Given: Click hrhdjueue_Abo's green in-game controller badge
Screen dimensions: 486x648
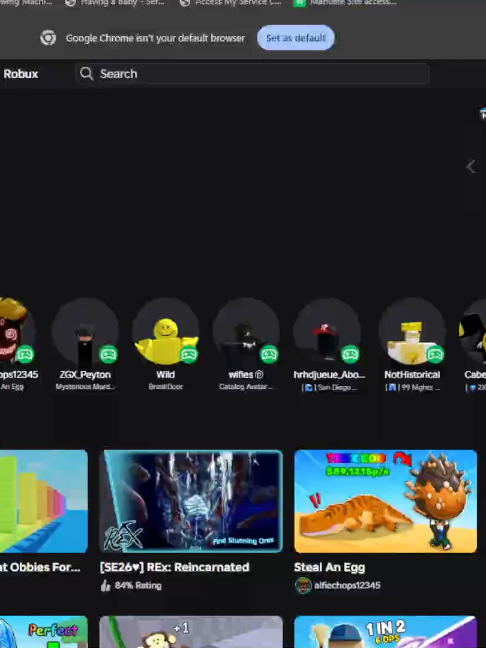Looking at the screenshot, I should pos(350,354).
